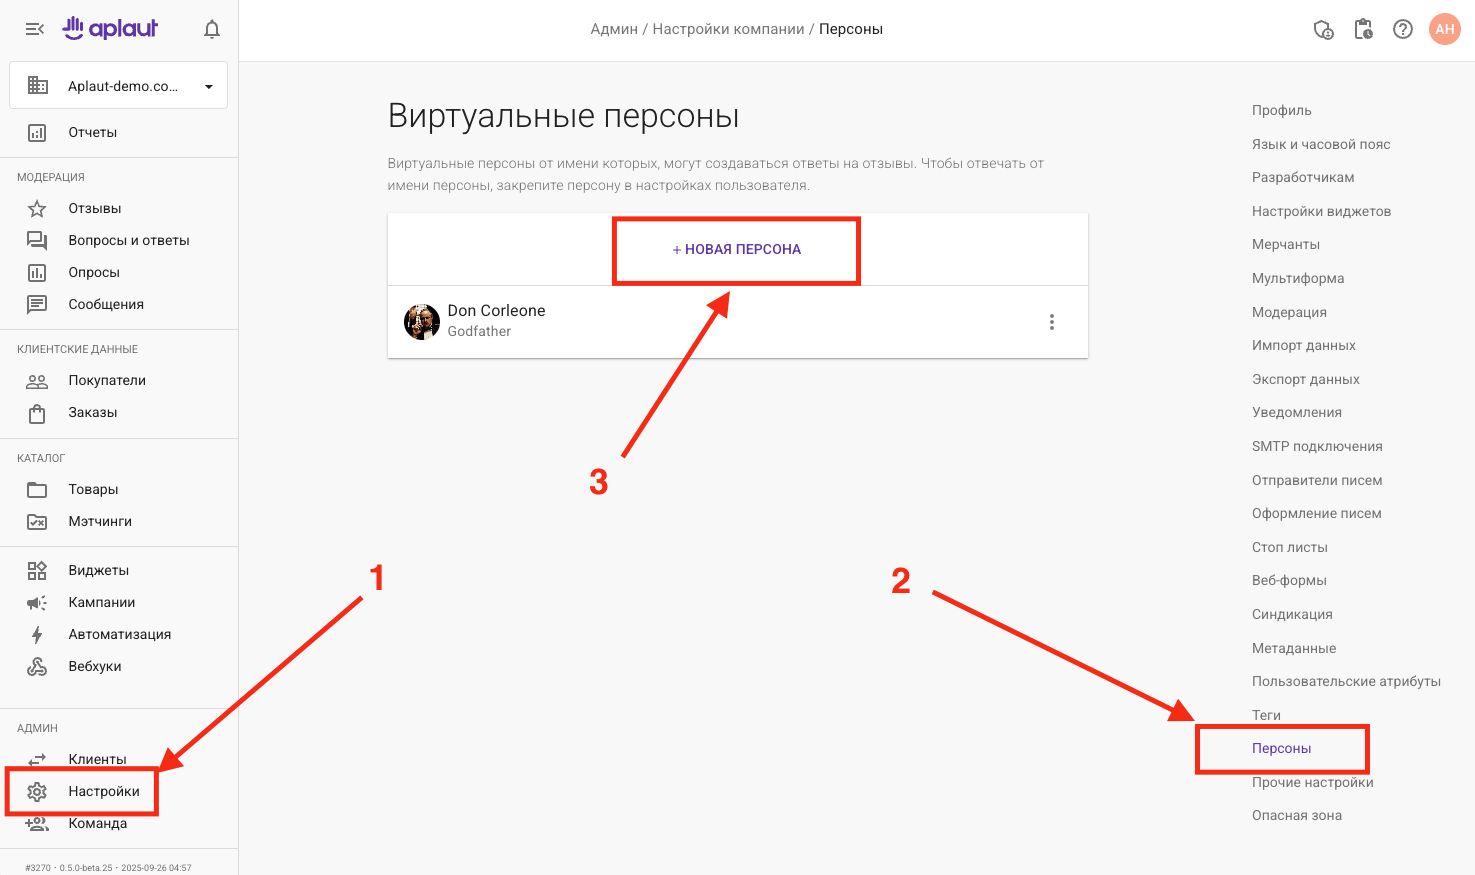1475x875 pixels.
Task: Open the shield clock icon in header
Action: tap(1323, 29)
